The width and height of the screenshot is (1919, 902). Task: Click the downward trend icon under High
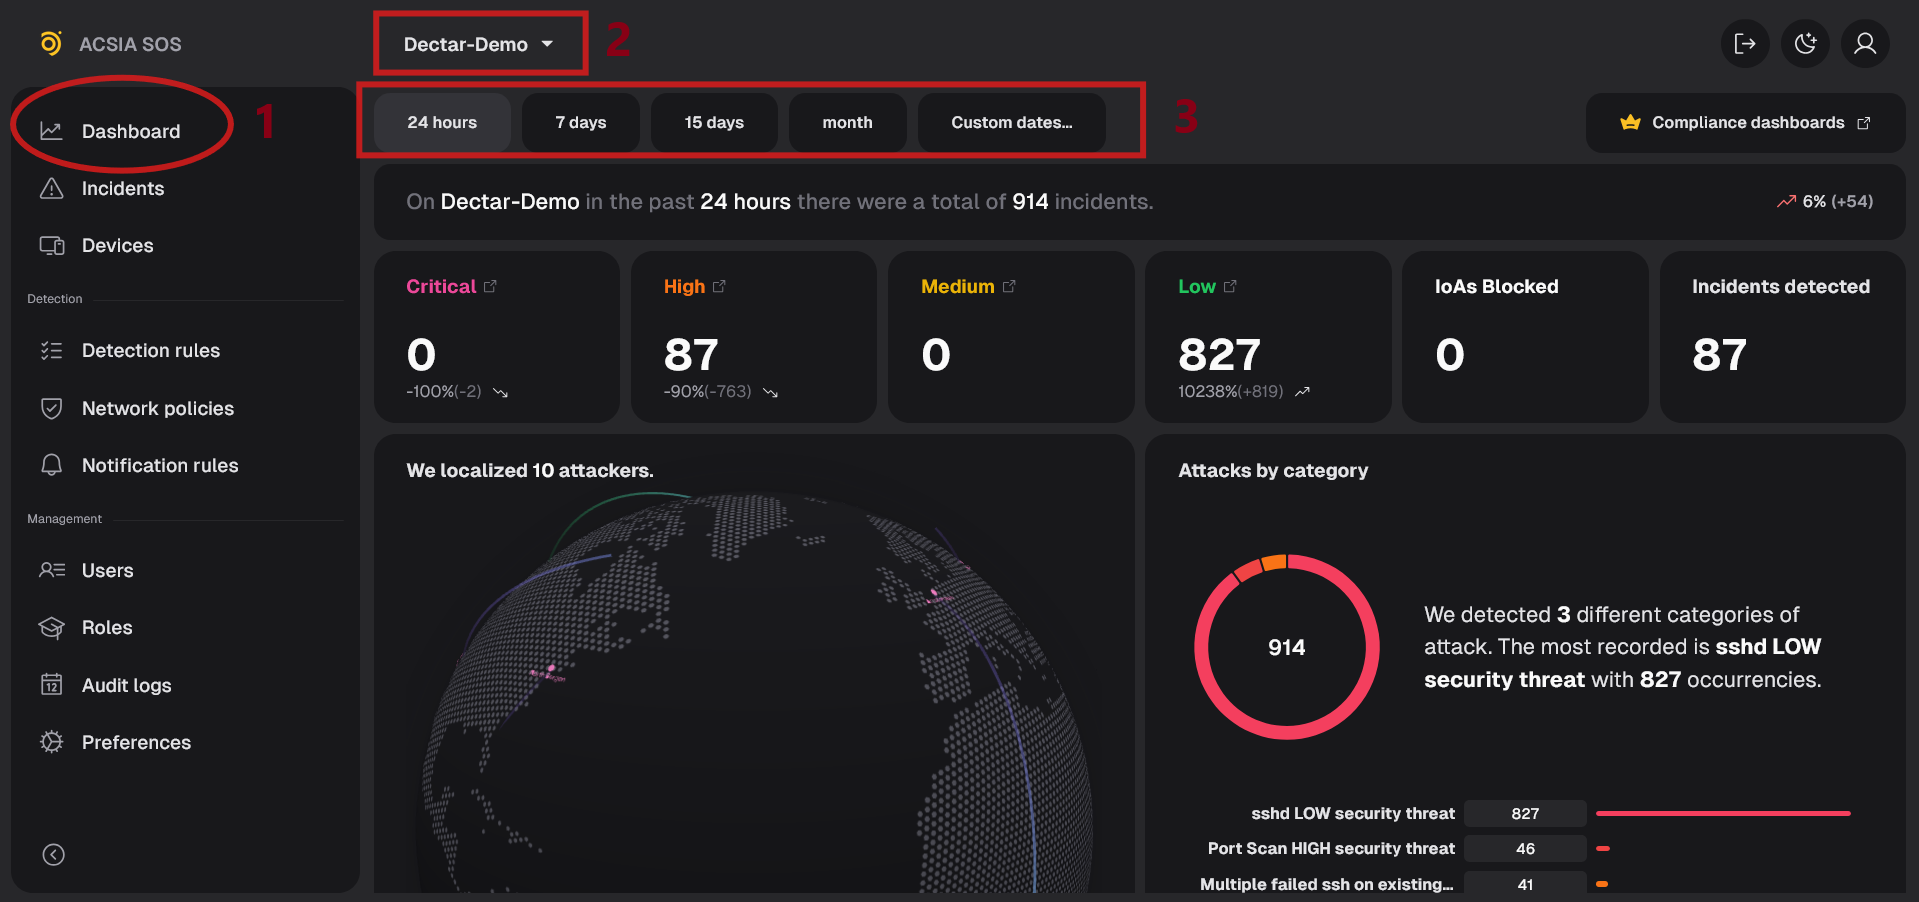pyautogui.click(x=770, y=393)
